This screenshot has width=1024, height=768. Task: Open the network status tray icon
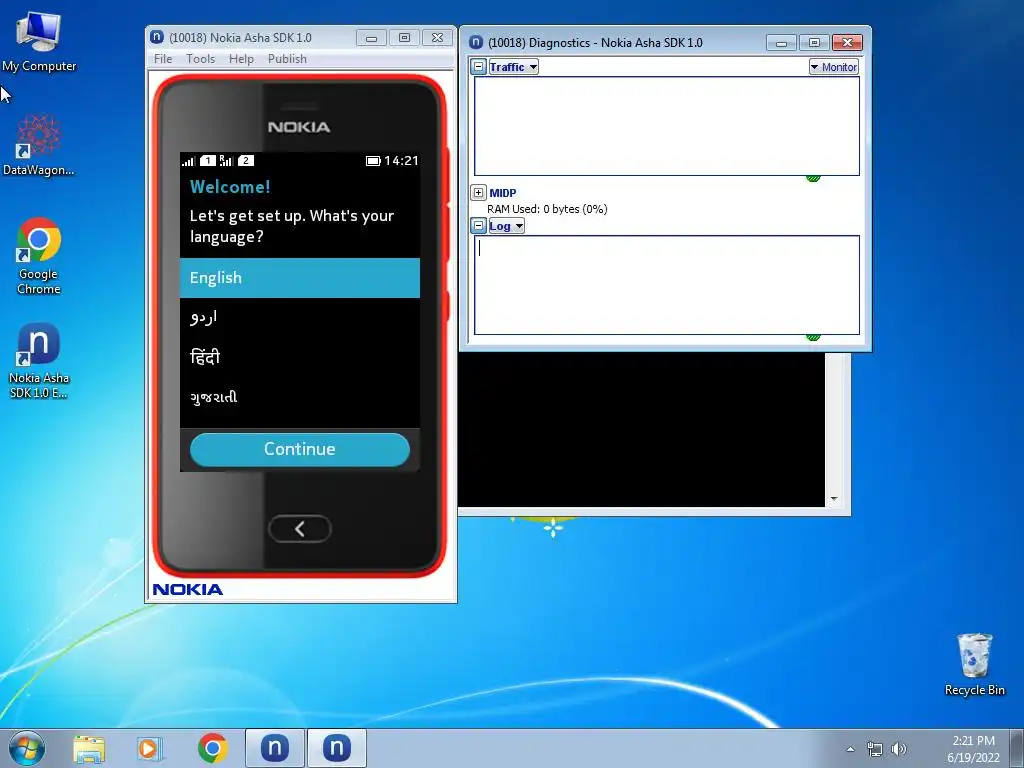[x=874, y=749]
